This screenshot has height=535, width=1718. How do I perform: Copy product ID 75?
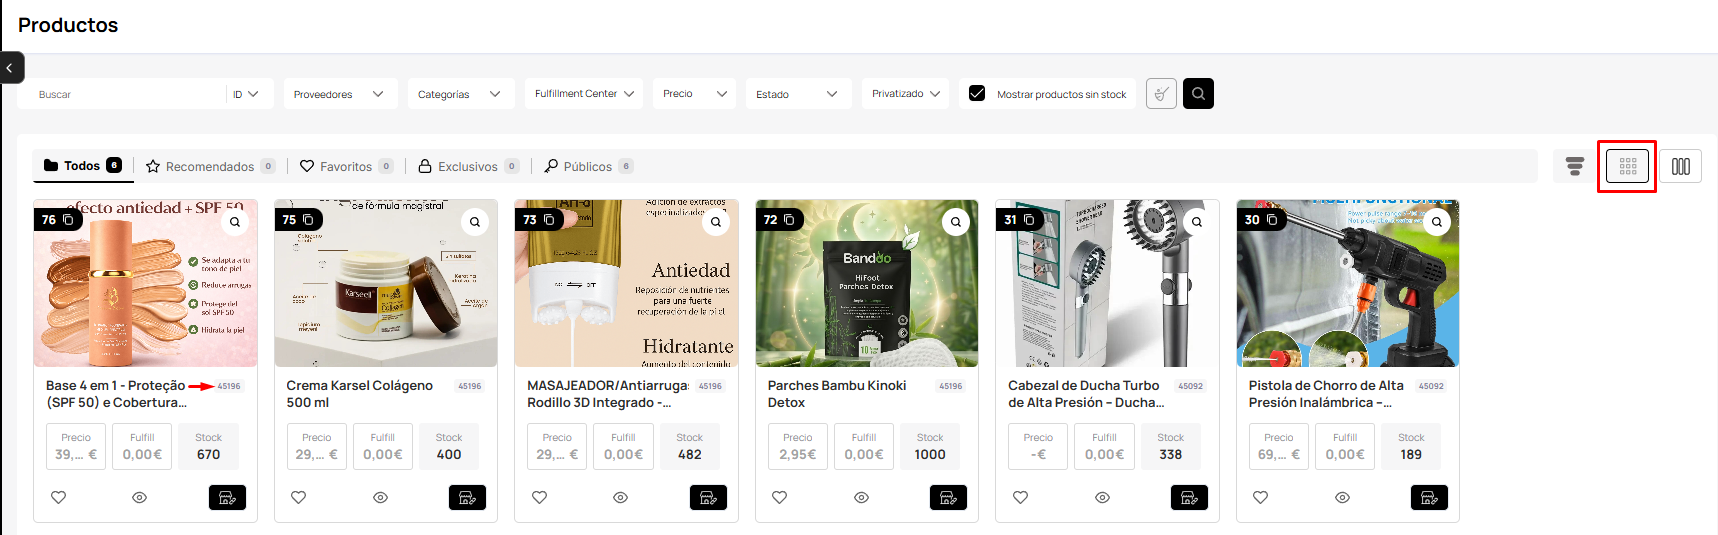click(309, 219)
